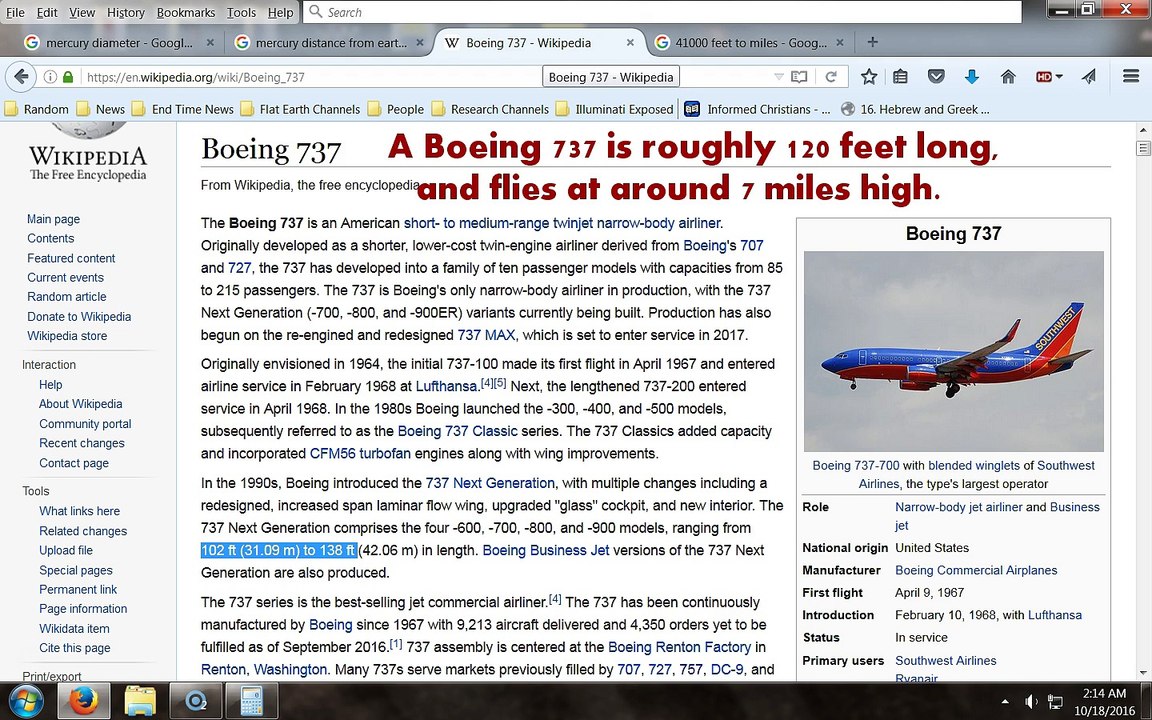This screenshot has width=1152, height=720.
Task: Click the Boeing 737-700 infobox photo
Action: point(954,351)
